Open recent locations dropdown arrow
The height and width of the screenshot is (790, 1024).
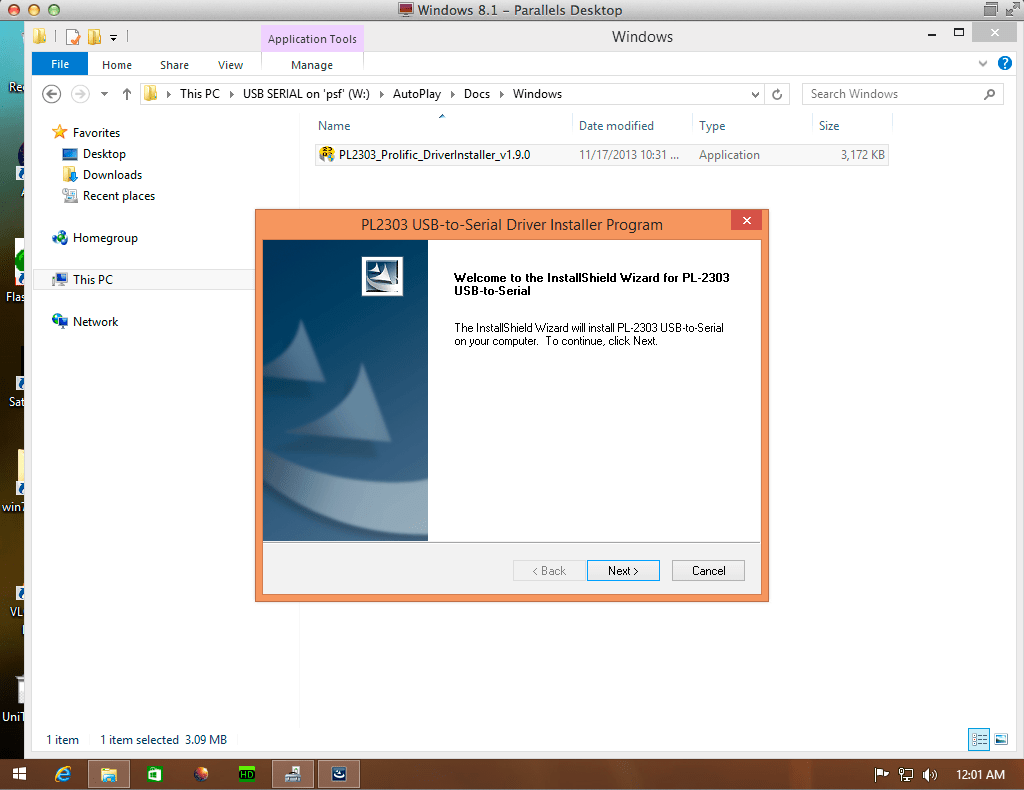[104, 94]
